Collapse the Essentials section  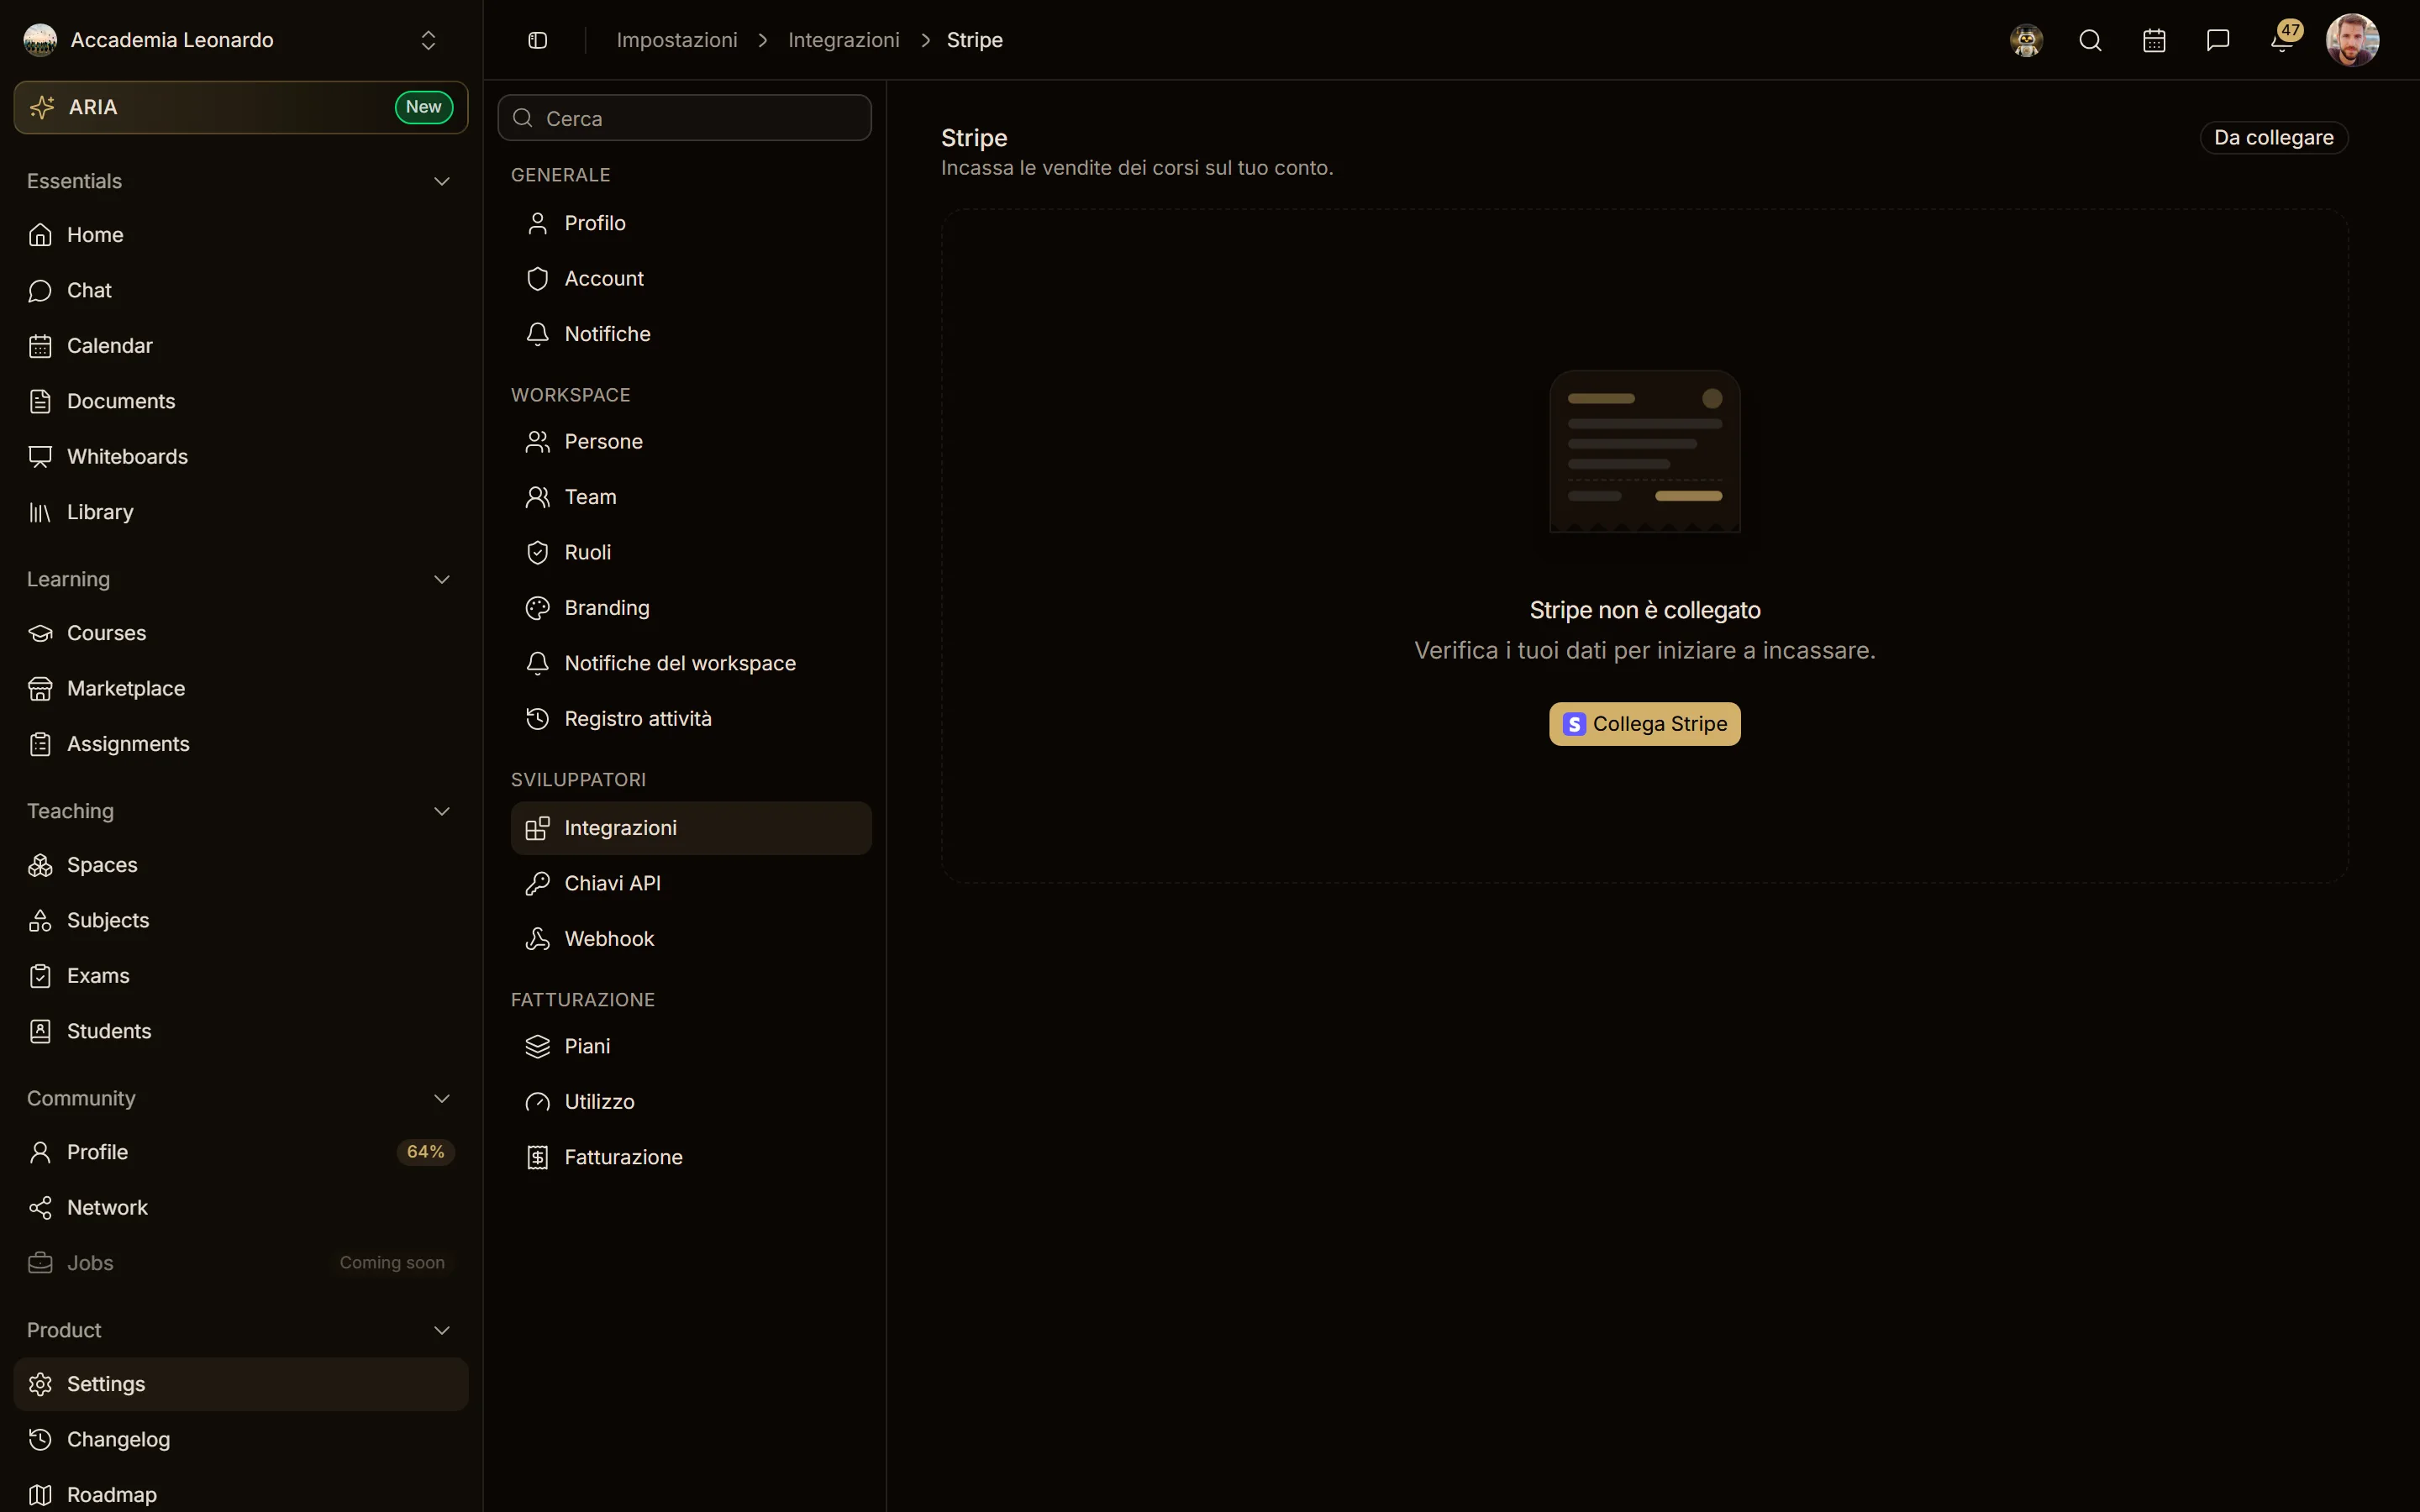click(x=442, y=181)
